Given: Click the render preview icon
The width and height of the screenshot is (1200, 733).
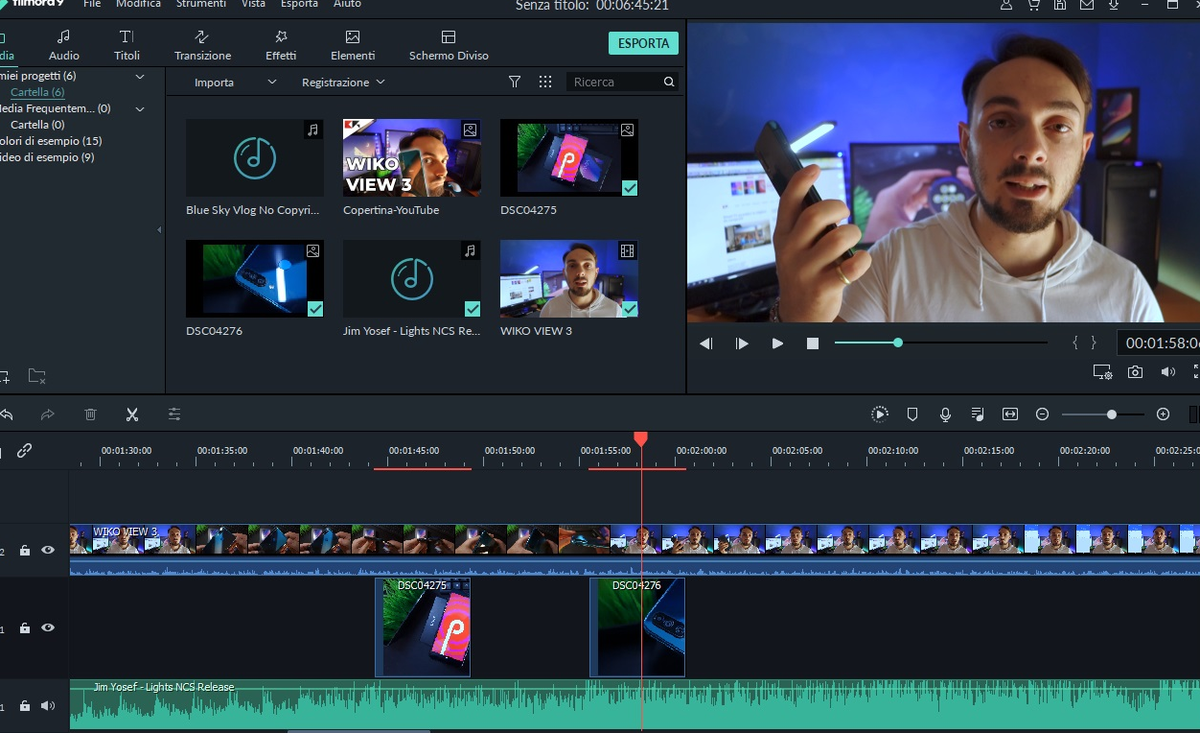Looking at the screenshot, I should click(x=879, y=414).
